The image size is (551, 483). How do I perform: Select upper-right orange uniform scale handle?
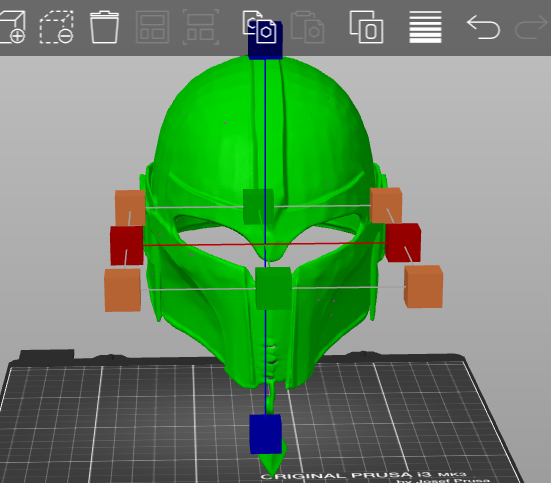coord(386,205)
